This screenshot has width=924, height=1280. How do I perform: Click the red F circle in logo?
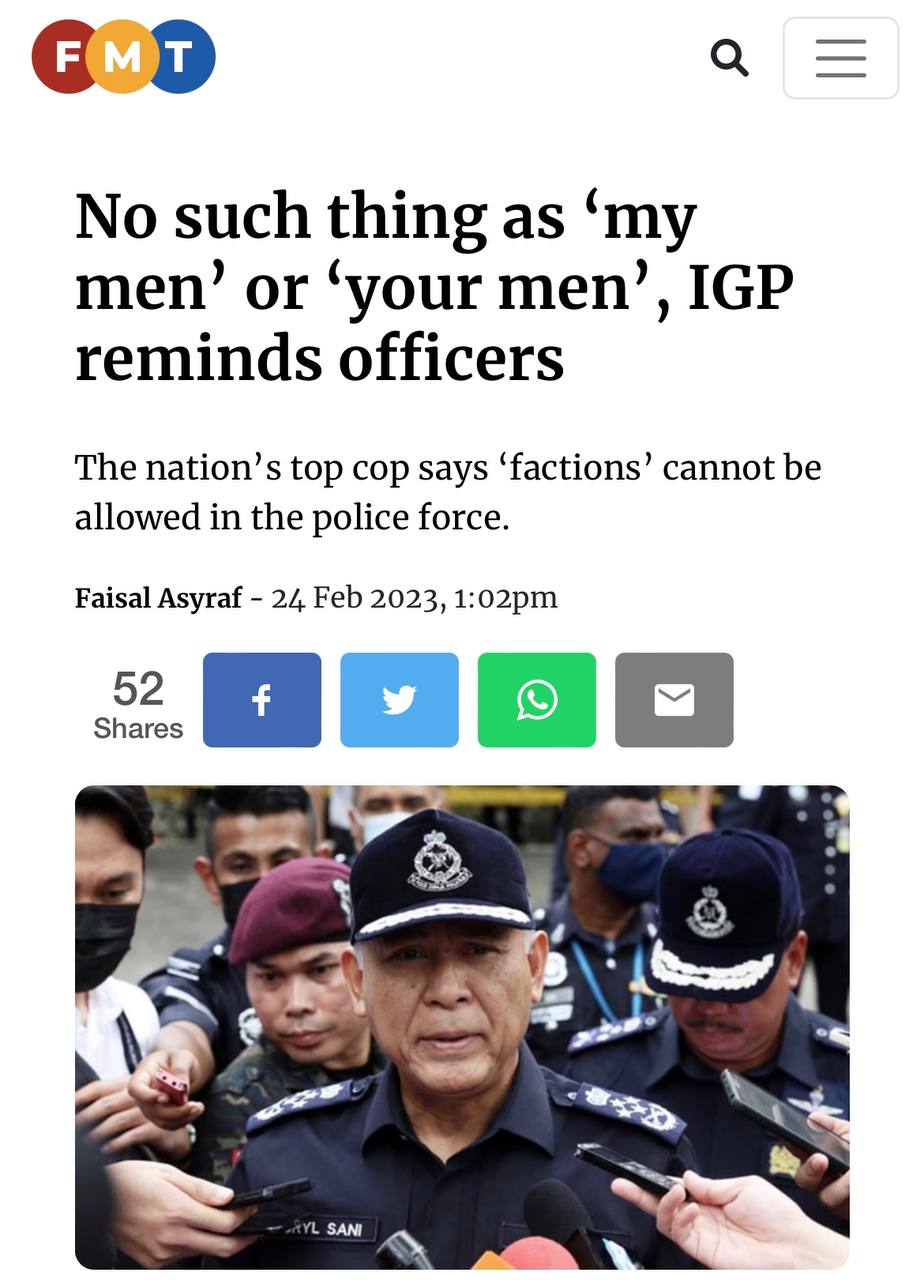pyautogui.click(x=65, y=57)
